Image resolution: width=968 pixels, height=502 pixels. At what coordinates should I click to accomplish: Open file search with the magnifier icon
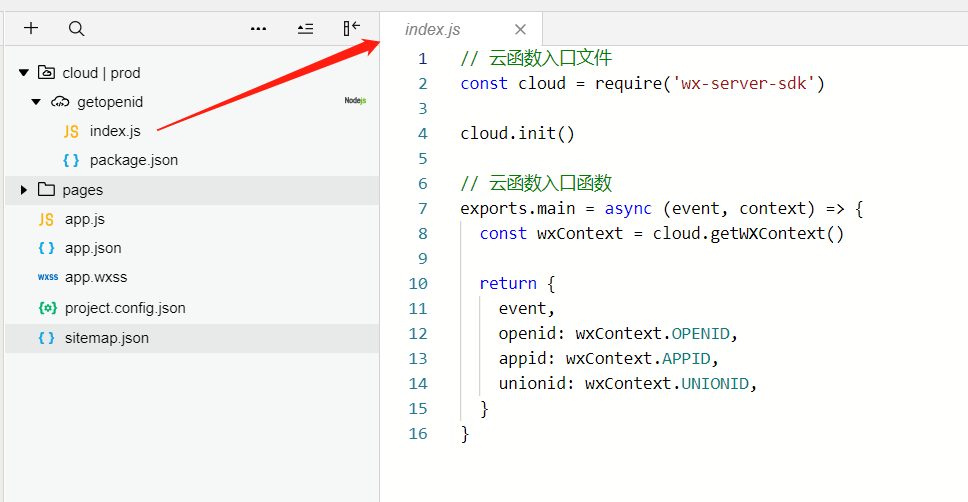click(77, 28)
